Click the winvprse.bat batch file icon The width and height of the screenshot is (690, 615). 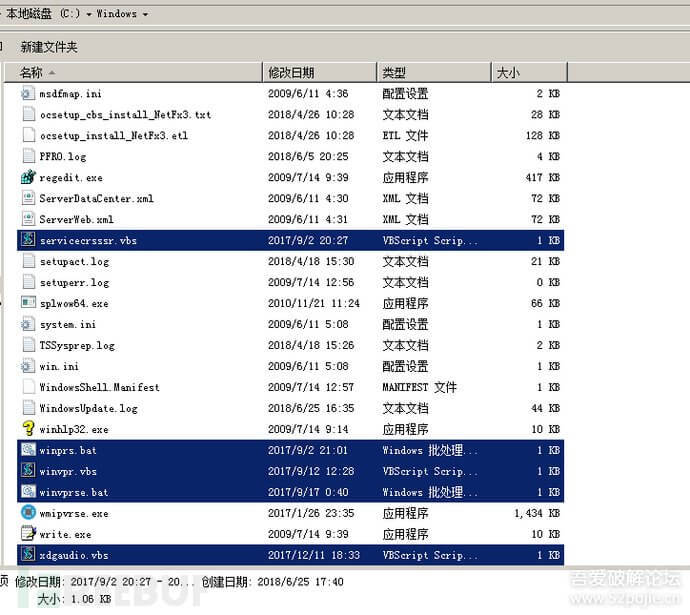(x=28, y=492)
